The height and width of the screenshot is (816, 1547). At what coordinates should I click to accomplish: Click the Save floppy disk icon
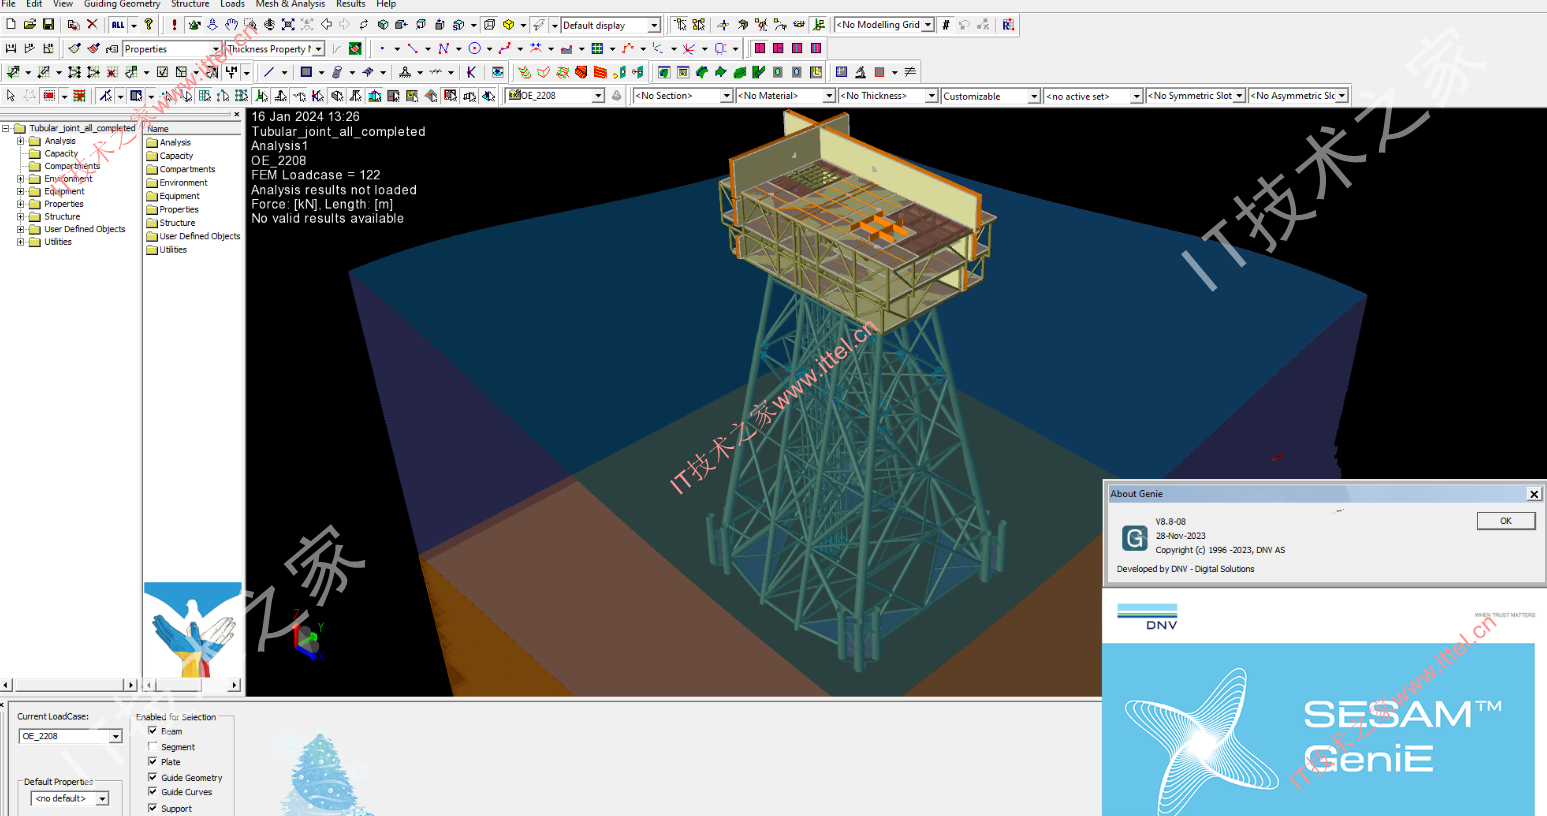(x=48, y=25)
